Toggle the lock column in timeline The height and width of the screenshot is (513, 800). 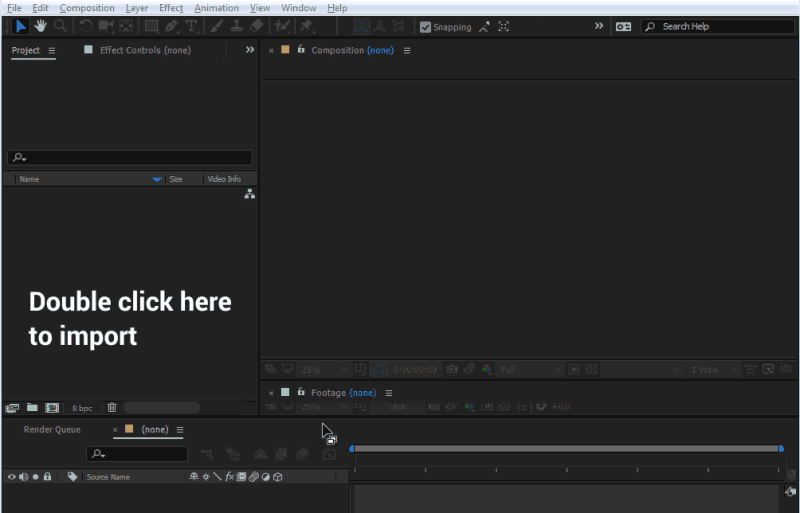click(x=47, y=477)
